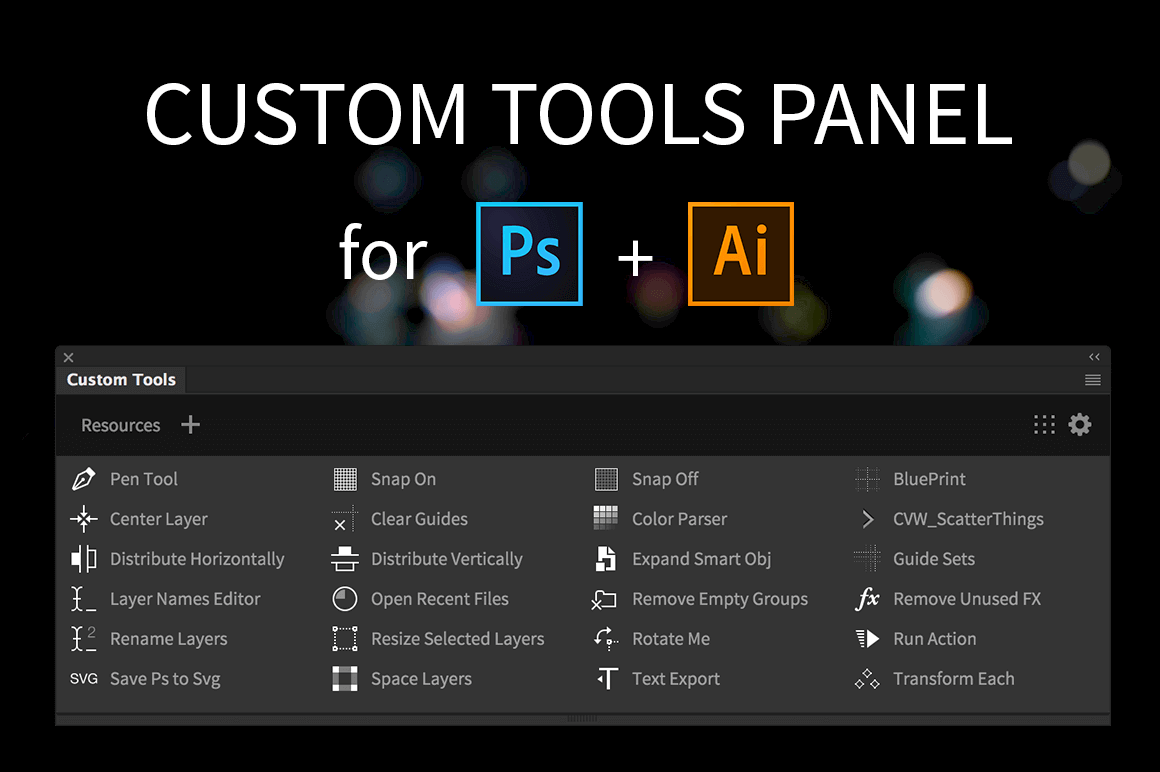Switch to the Custom Tools tab
1160x772 pixels.
coord(120,380)
